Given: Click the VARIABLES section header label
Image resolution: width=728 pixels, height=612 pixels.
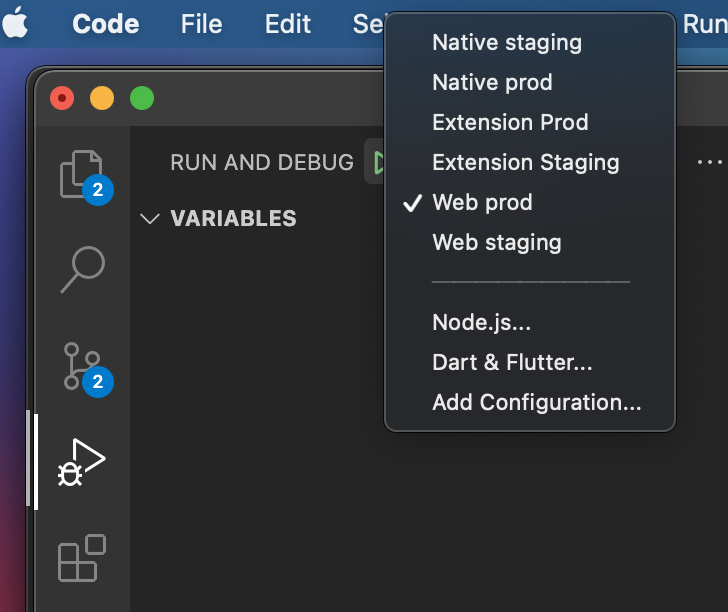Looking at the screenshot, I should coord(233,218).
